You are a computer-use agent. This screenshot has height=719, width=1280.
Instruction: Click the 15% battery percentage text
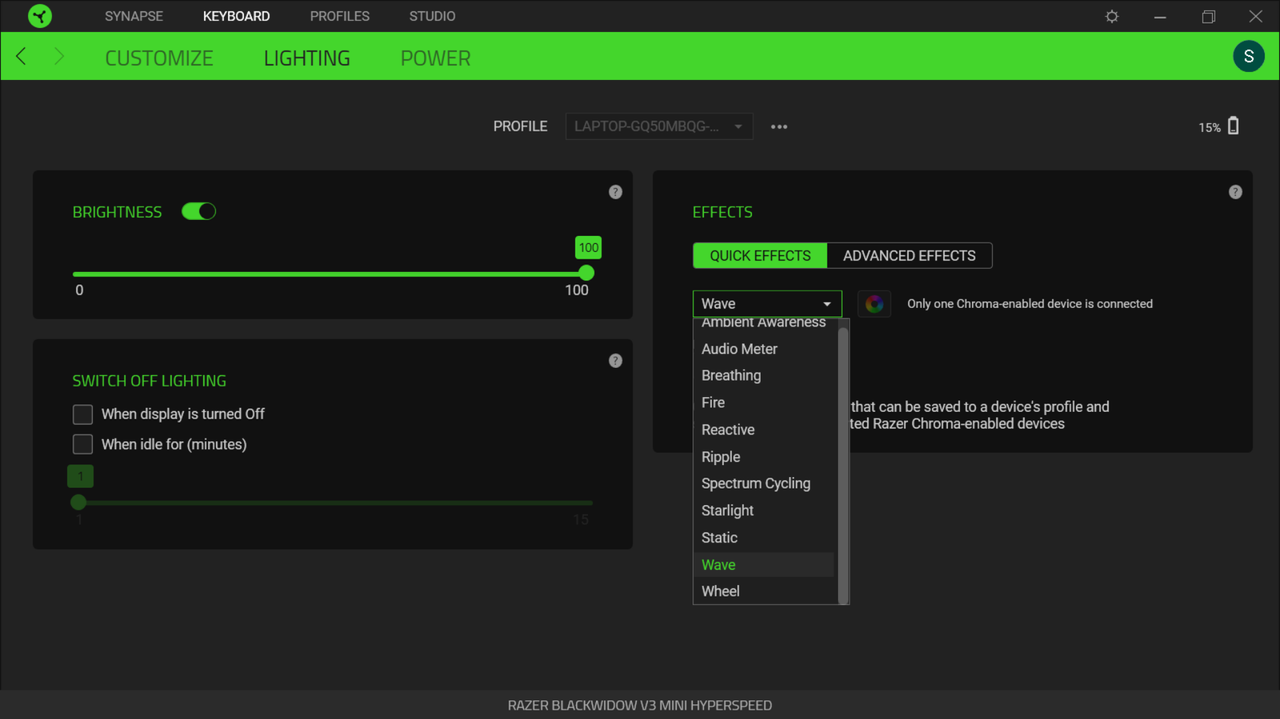pyautogui.click(x=1209, y=128)
